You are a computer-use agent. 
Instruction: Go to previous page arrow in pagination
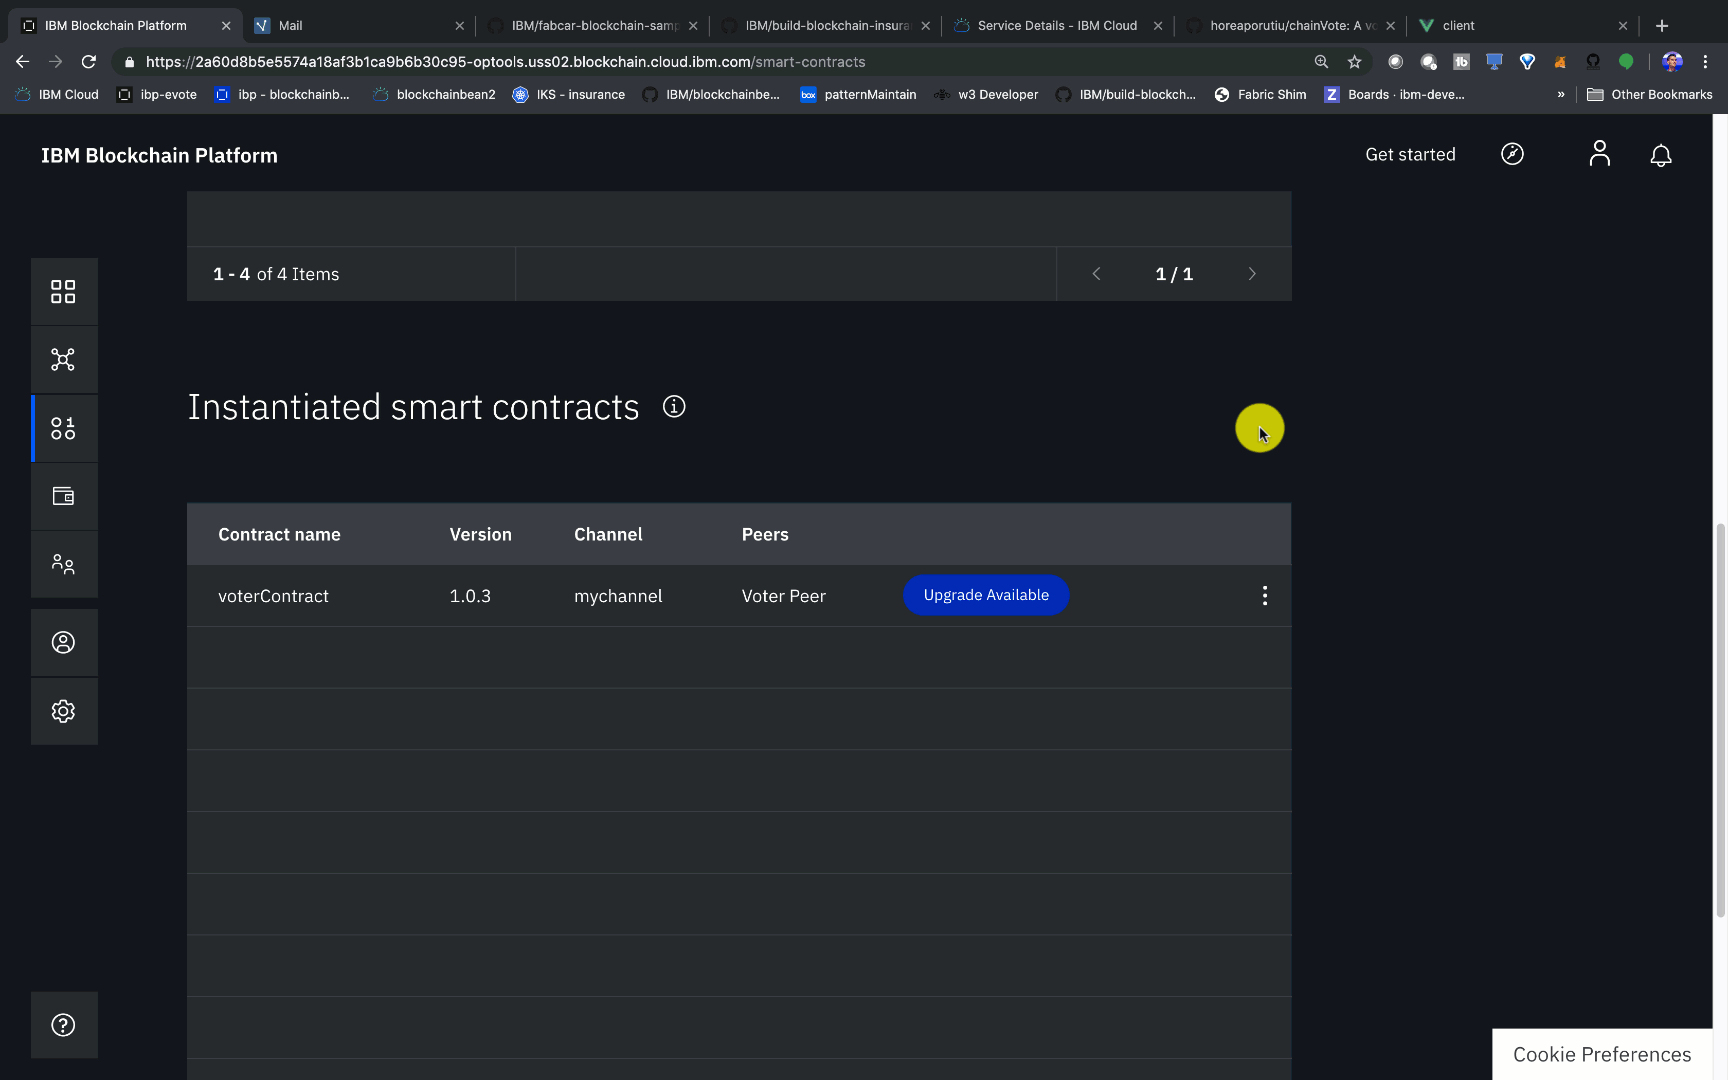(x=1096, y=274)
